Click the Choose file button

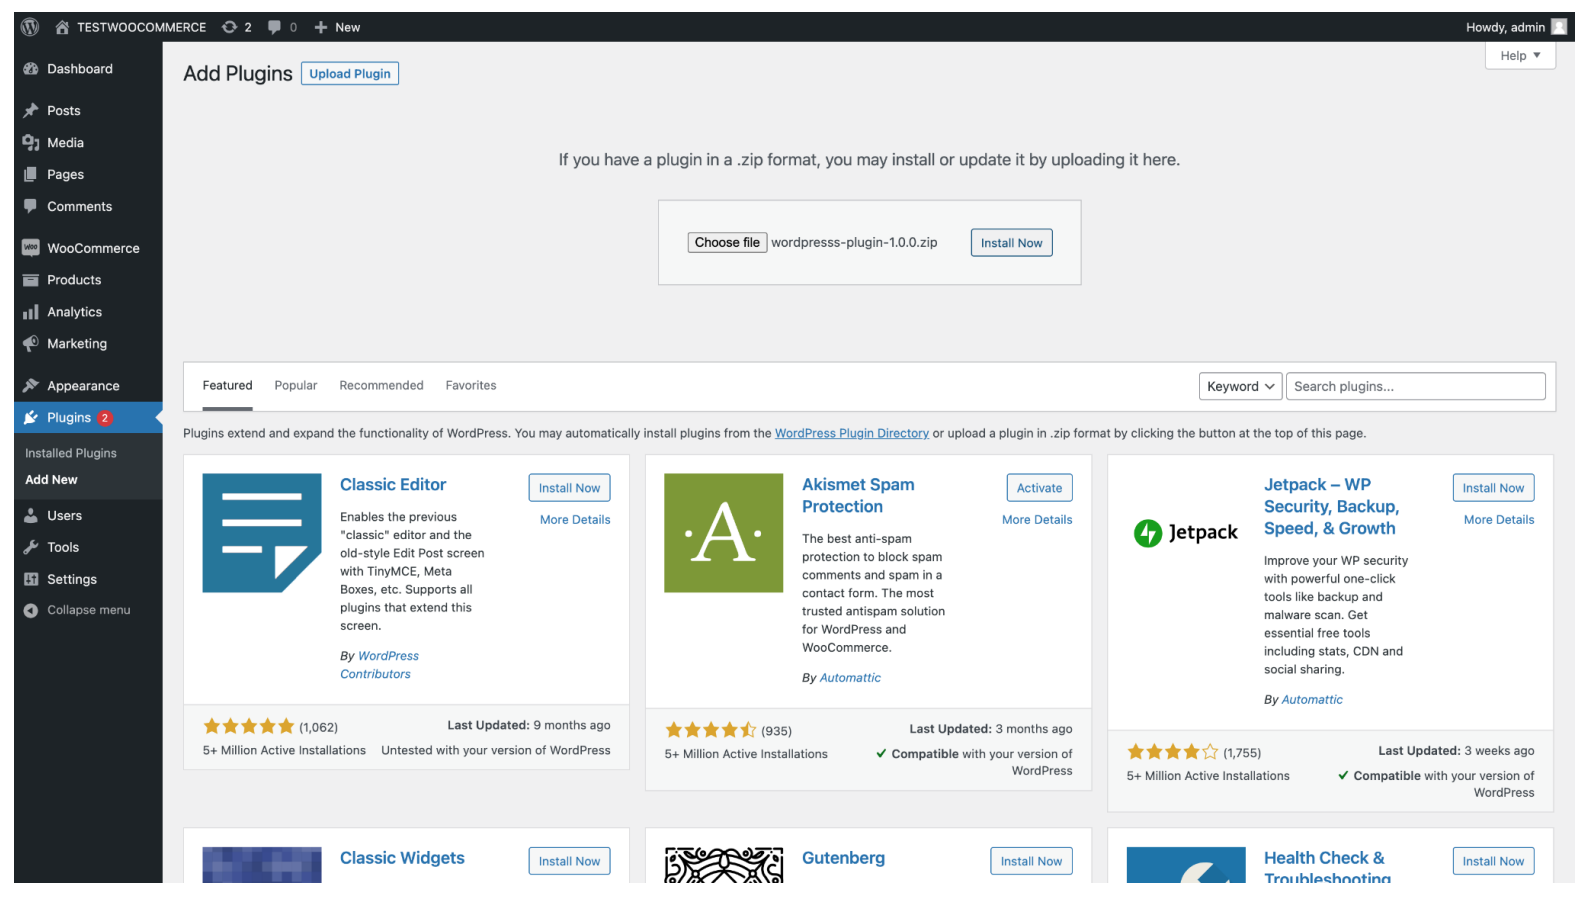(x=727, y=243)
